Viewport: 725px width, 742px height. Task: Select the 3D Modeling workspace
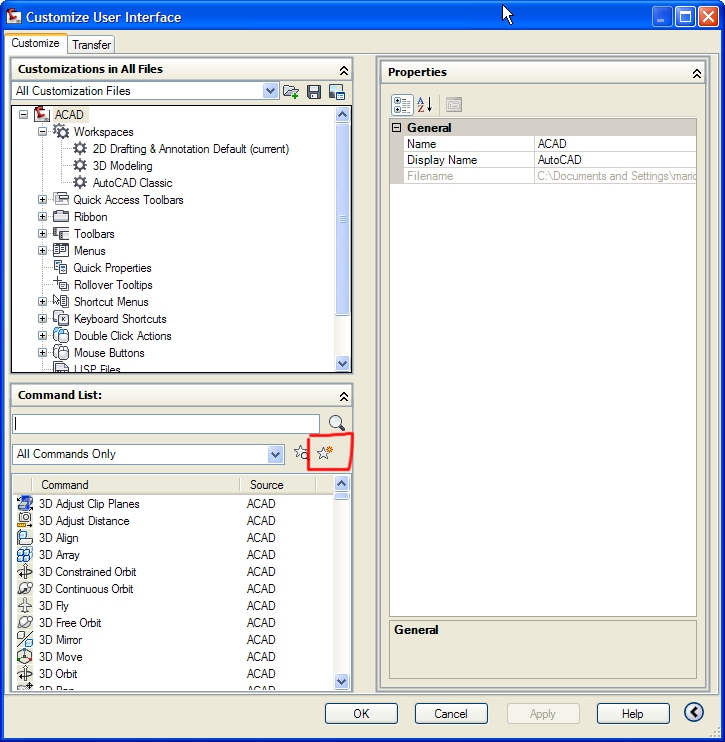(x=123, y=166)
